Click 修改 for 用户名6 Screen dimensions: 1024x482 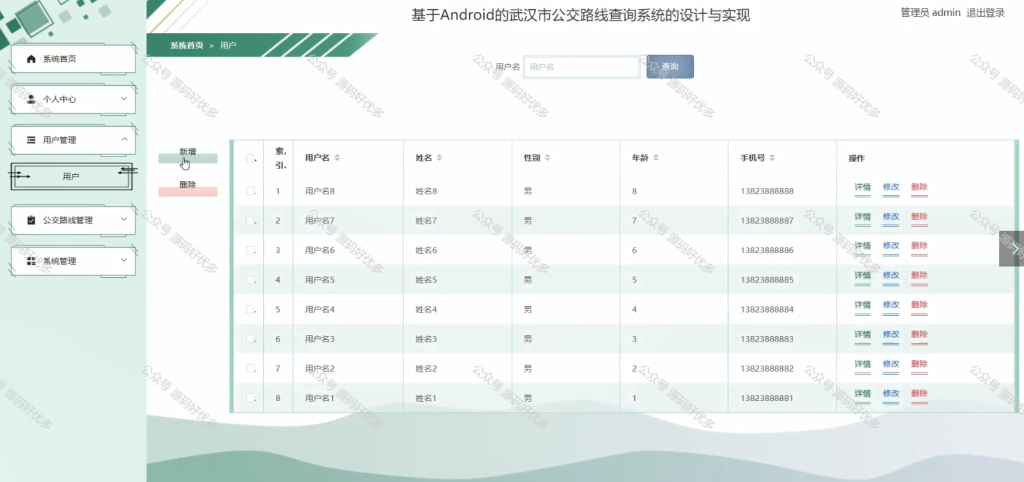click(891, 247)
